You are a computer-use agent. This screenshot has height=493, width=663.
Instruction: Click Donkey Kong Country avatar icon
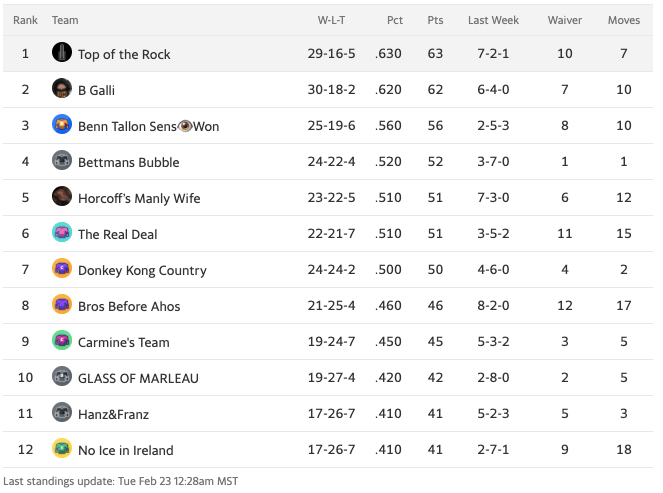(62, 269)
